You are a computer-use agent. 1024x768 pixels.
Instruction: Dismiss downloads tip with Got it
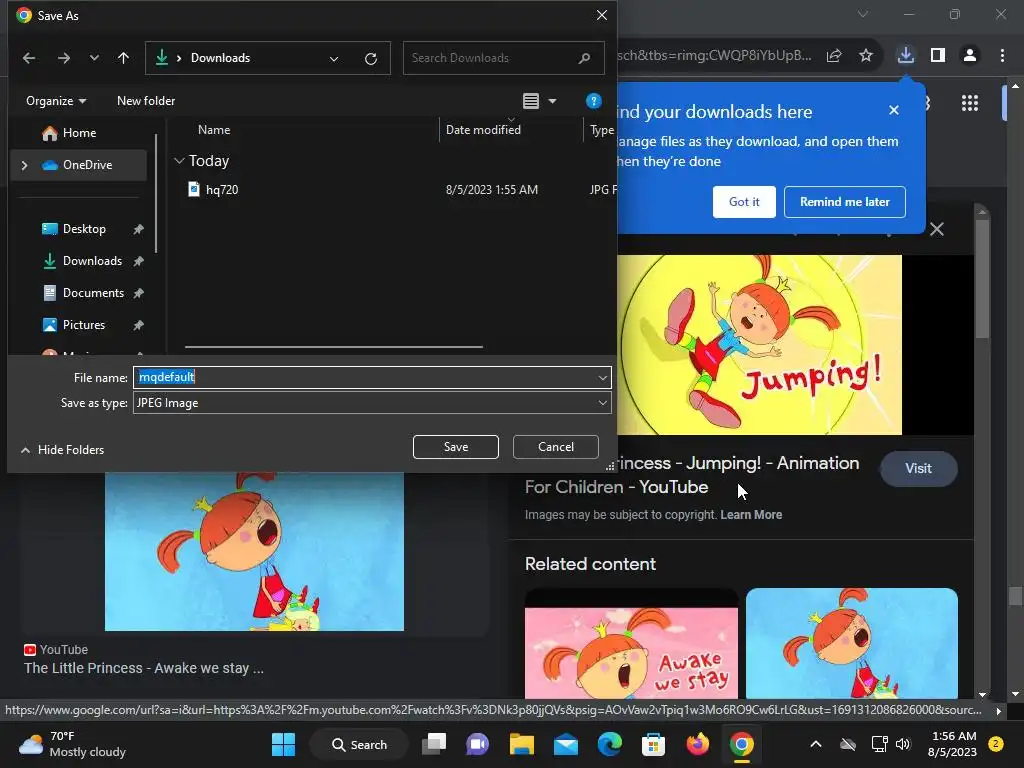(744, 202)
